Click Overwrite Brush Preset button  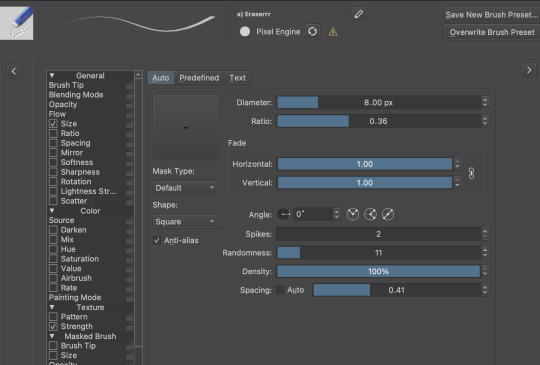click(492, 32)
